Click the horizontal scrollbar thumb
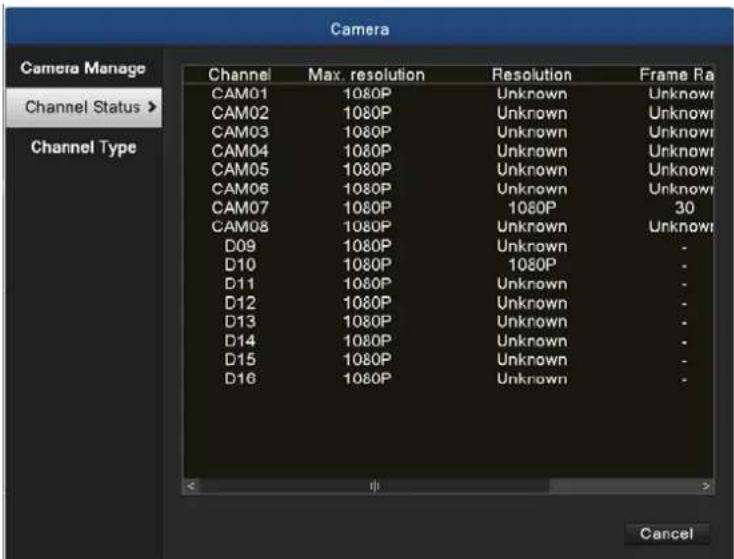The width and height of the screenshot is (734, 559). [374, 486]
